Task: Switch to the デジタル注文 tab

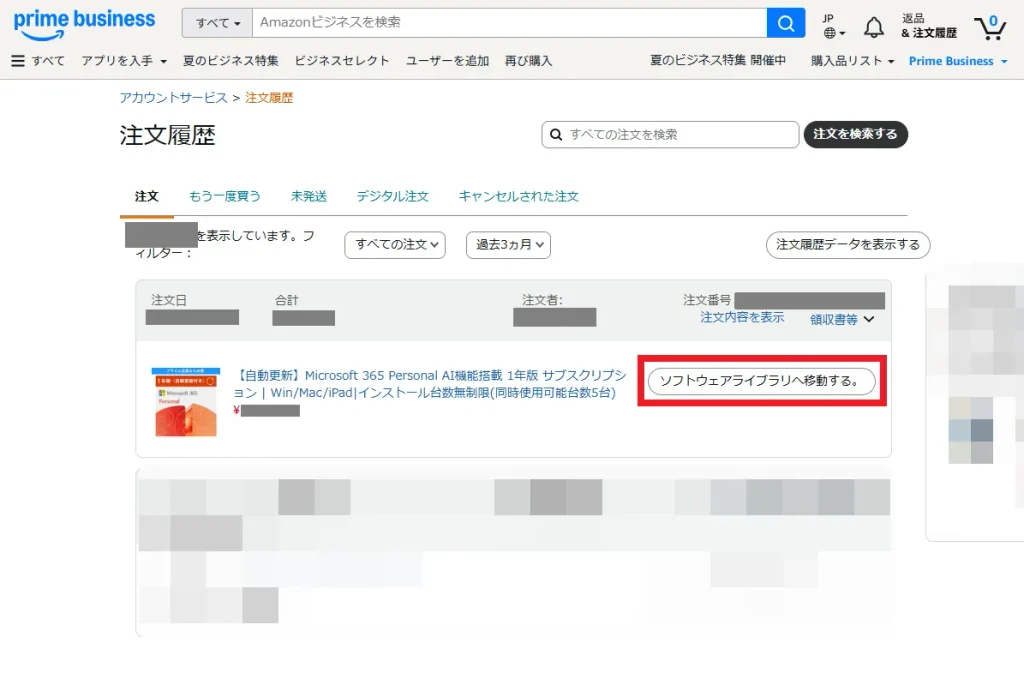Action: (392, 197)
